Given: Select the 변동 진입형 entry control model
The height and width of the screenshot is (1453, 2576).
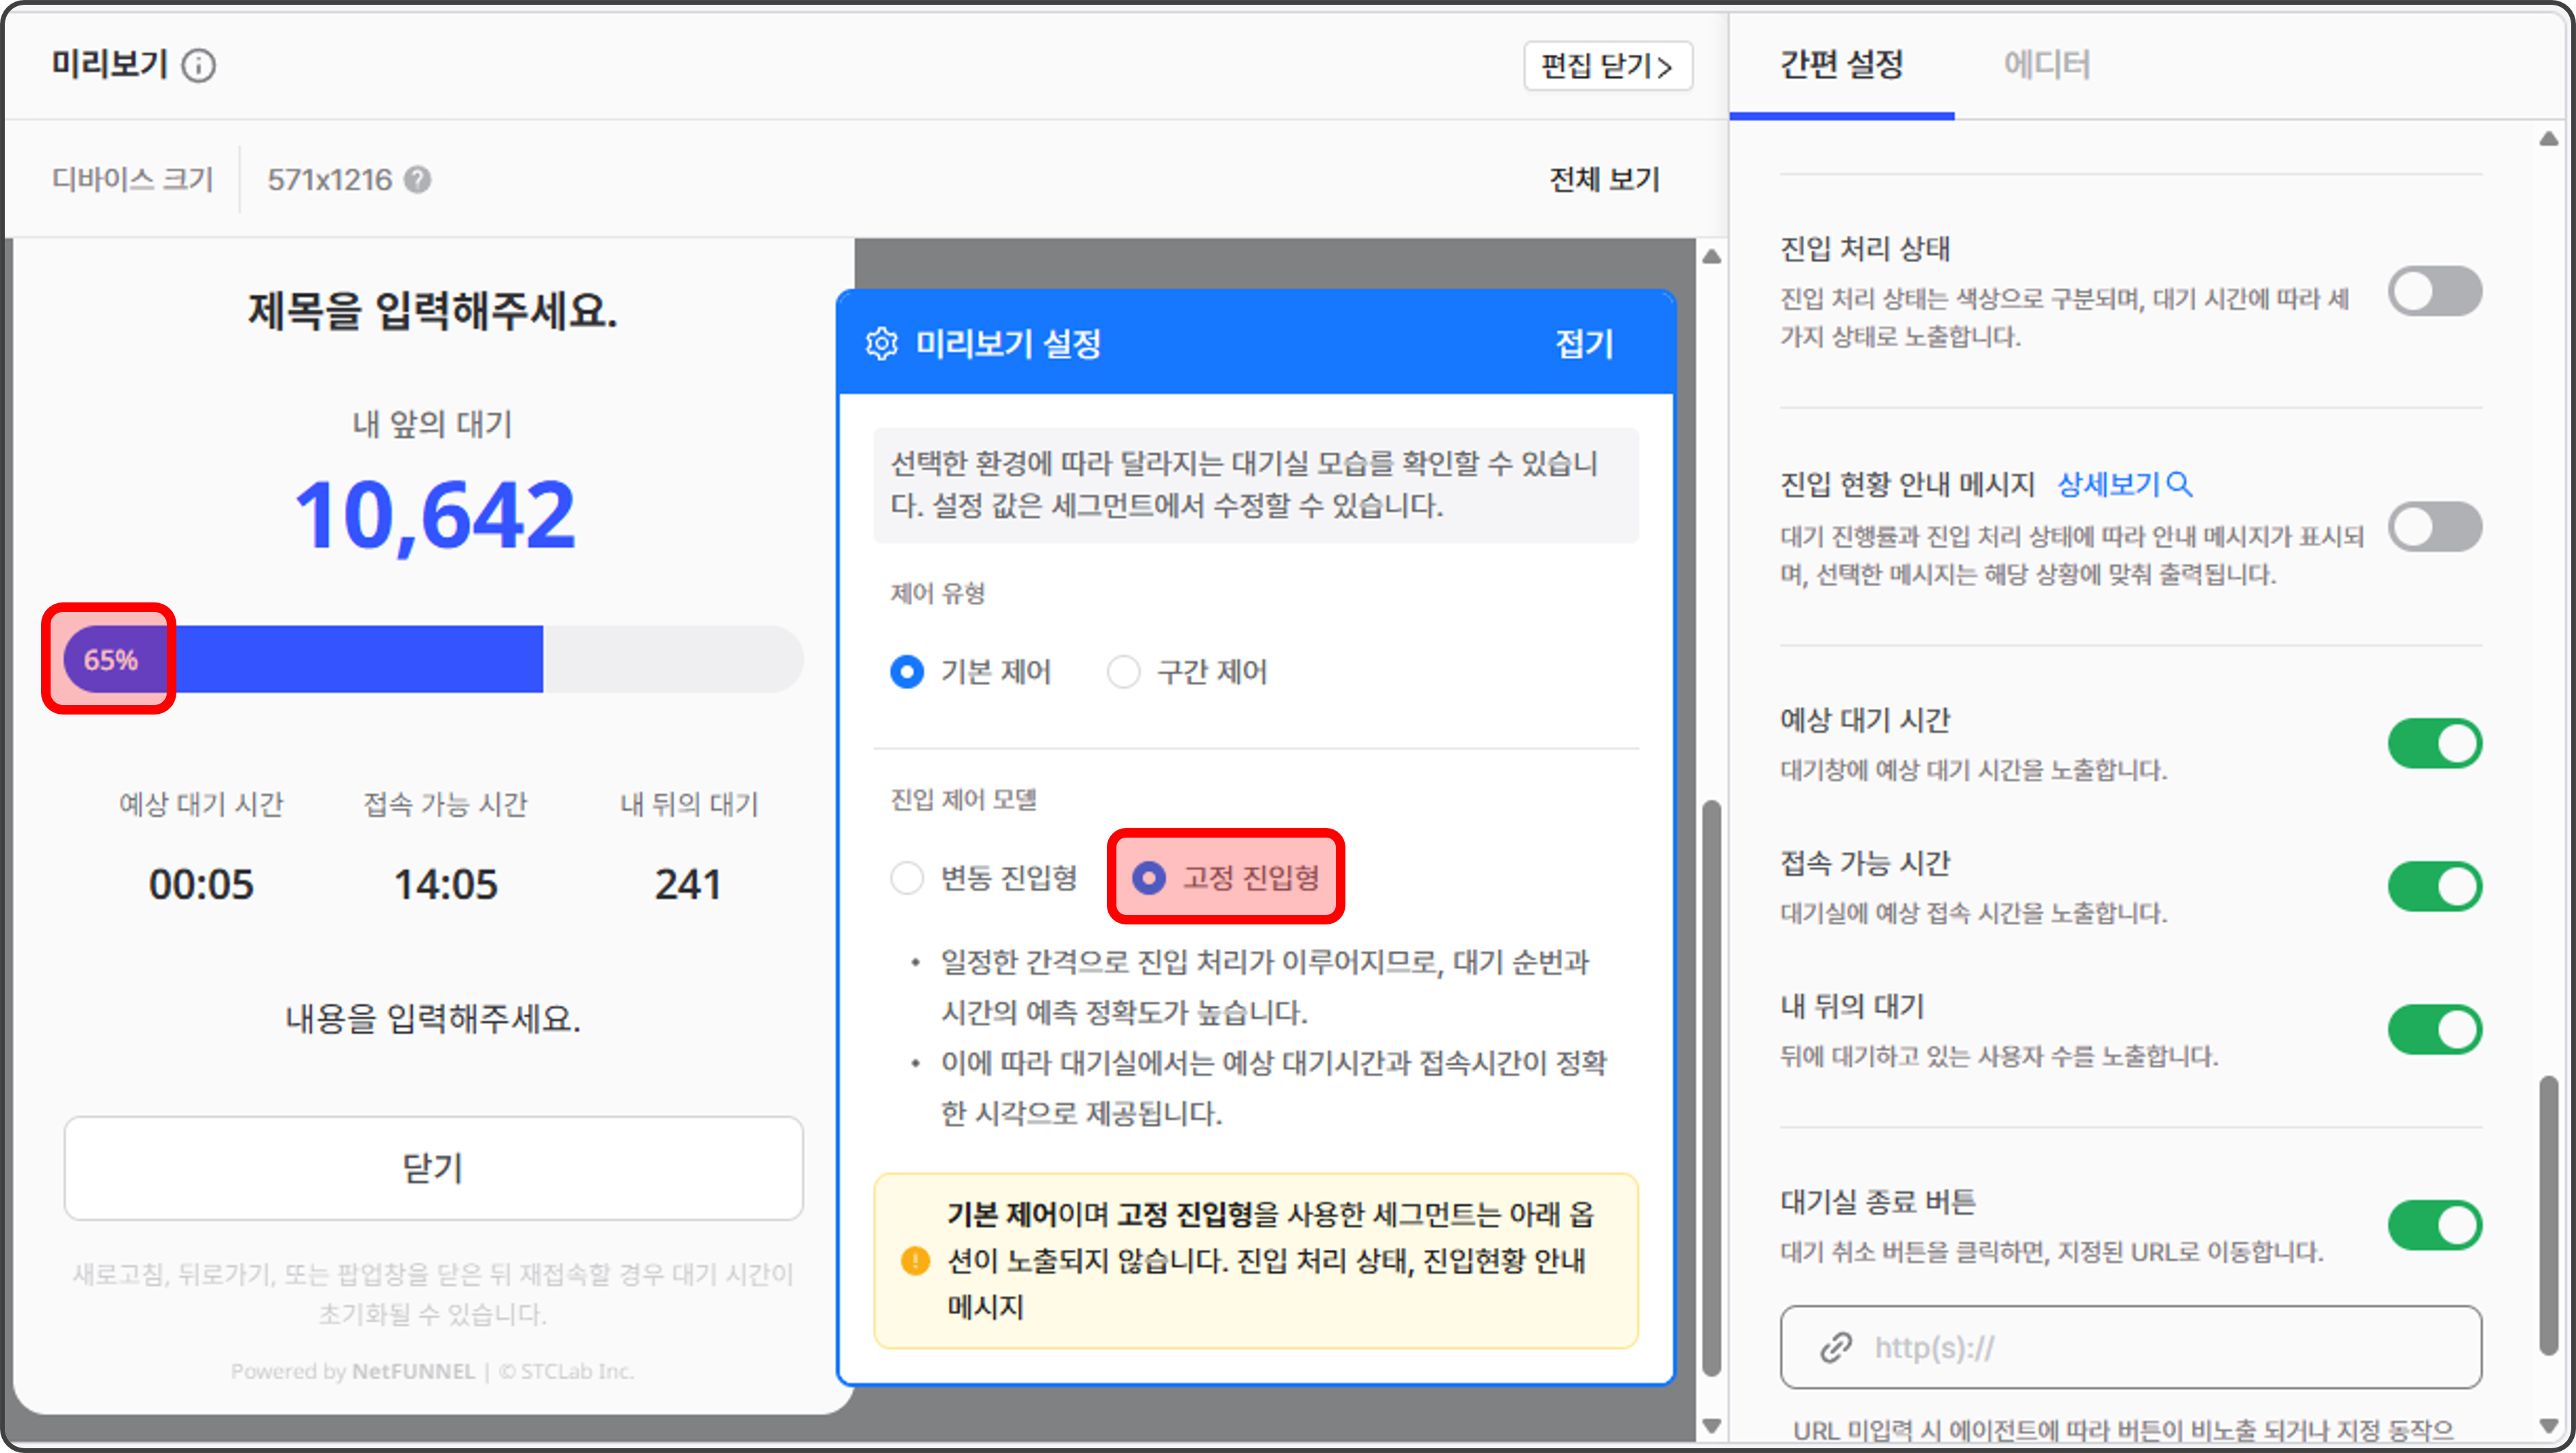Looking at the screenshot, I should pyautogui.click(x=908, y=878).
